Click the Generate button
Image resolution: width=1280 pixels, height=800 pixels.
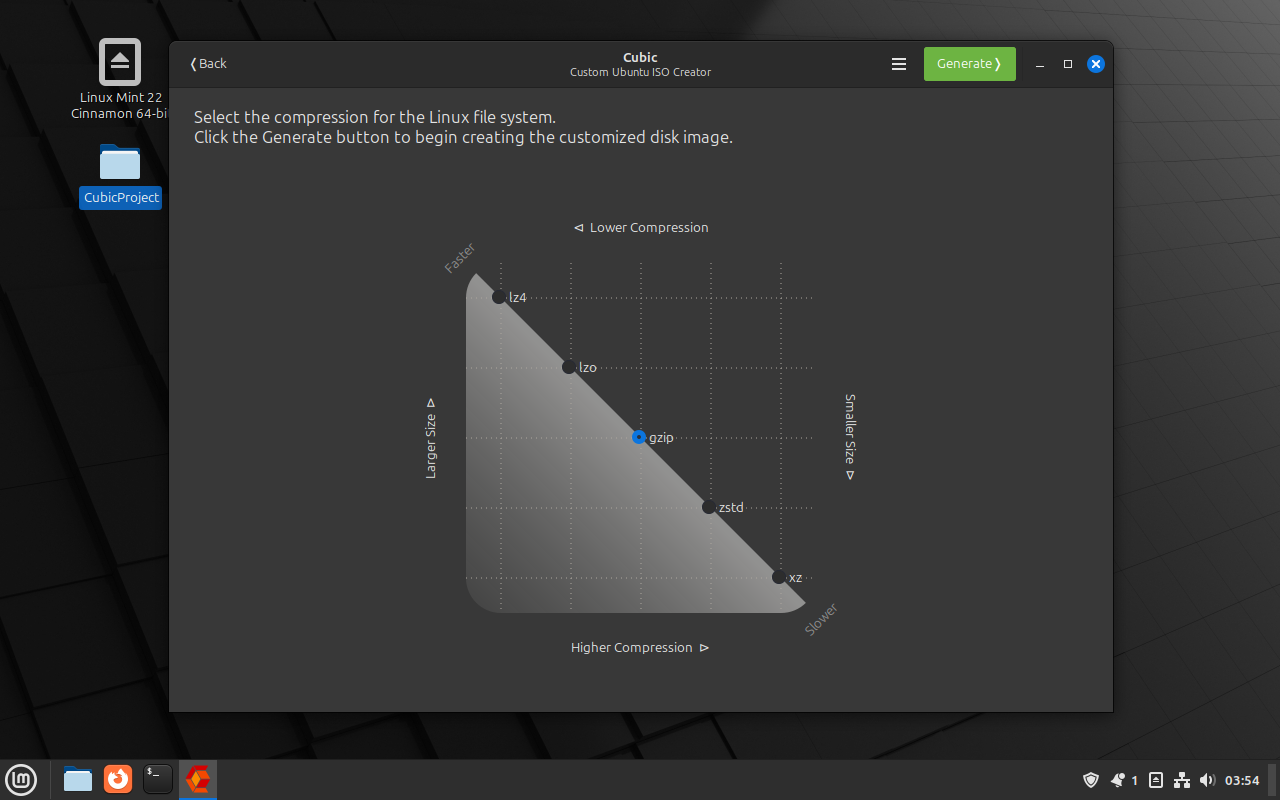969,64
